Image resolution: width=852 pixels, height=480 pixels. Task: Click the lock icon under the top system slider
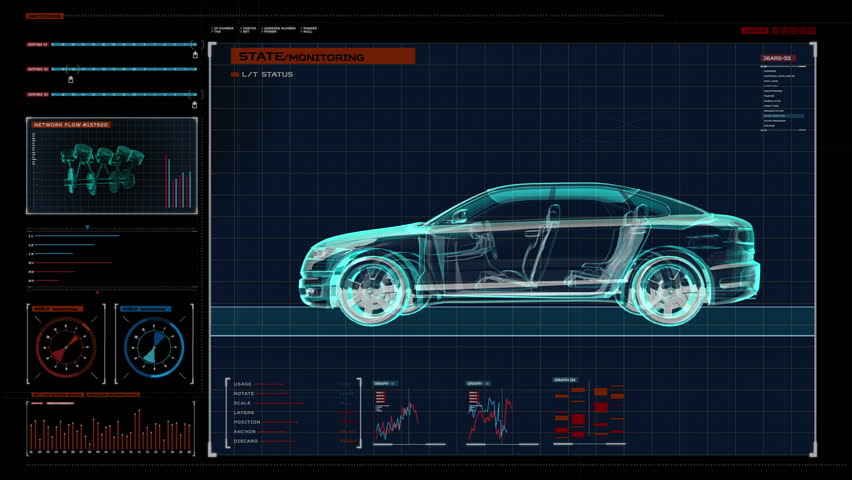click(194, 56)
